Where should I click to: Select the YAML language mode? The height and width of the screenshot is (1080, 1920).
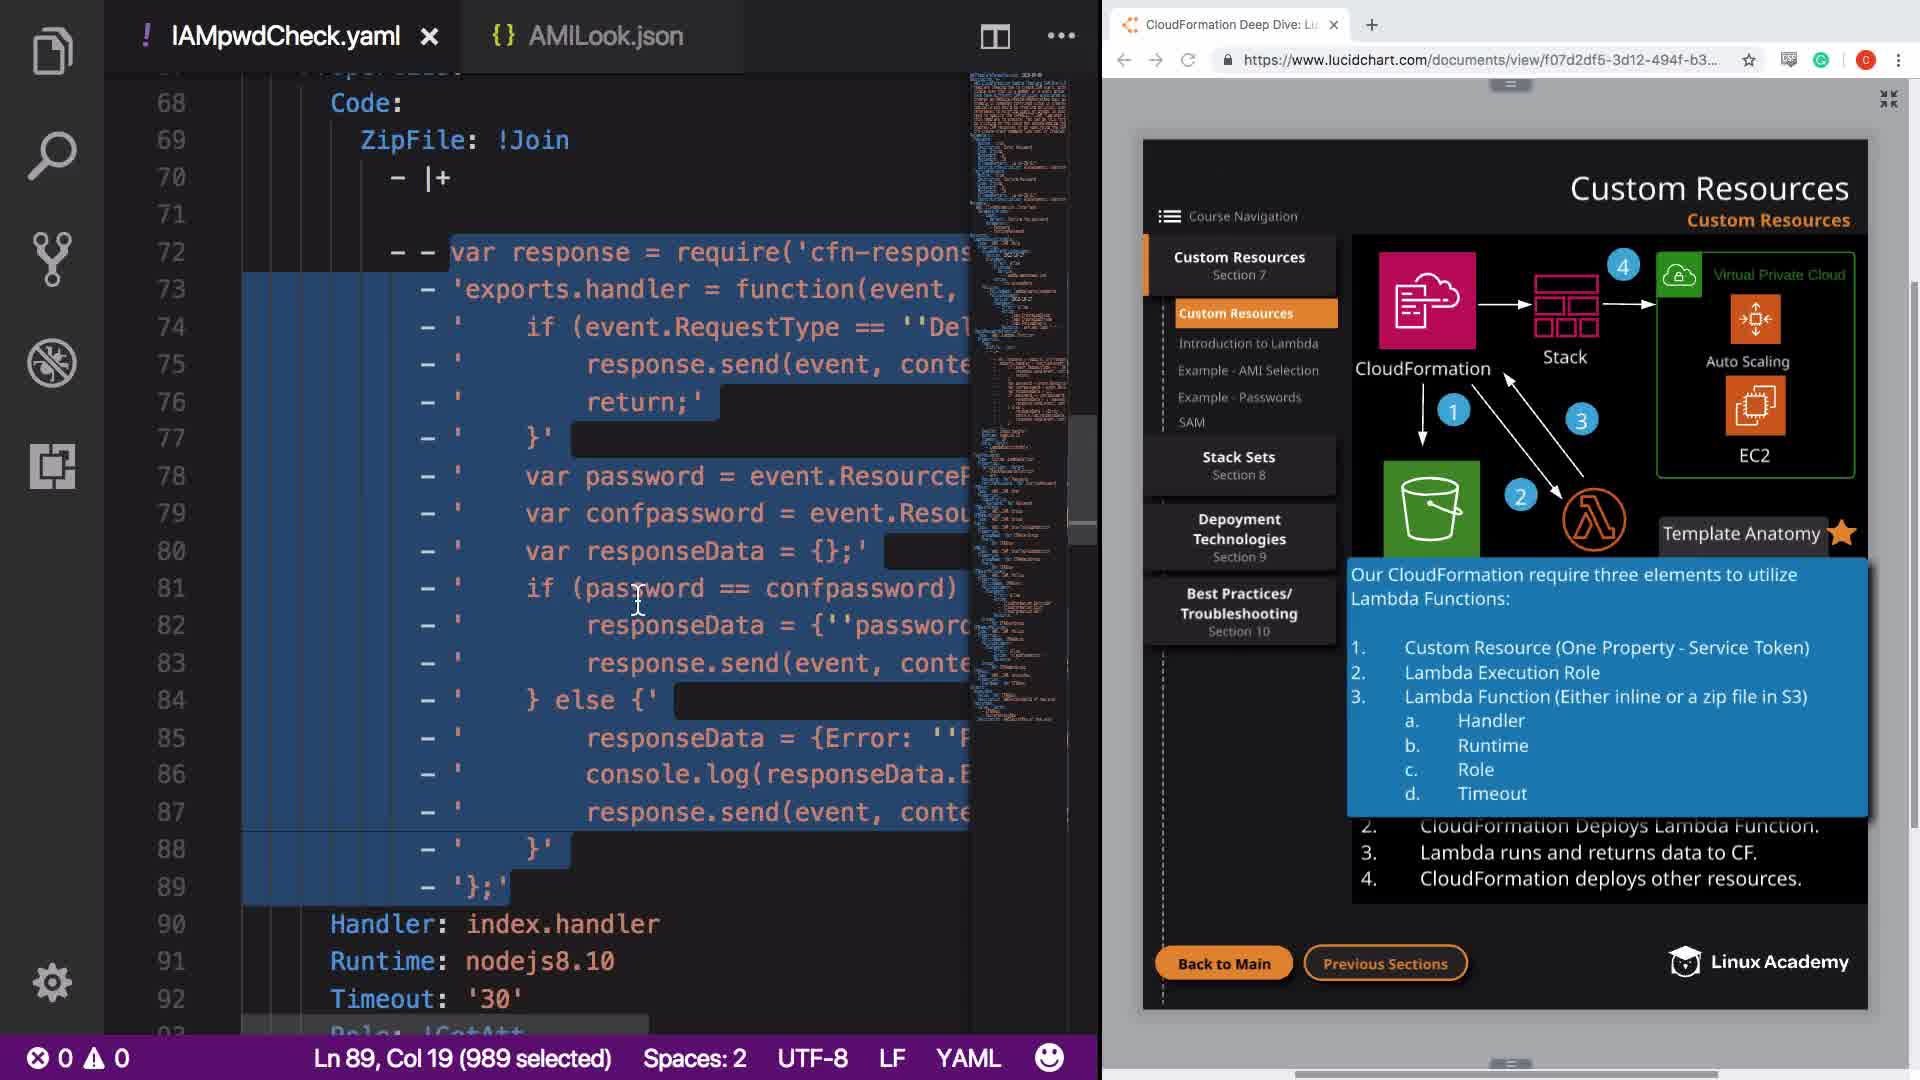coord(967,1058)
